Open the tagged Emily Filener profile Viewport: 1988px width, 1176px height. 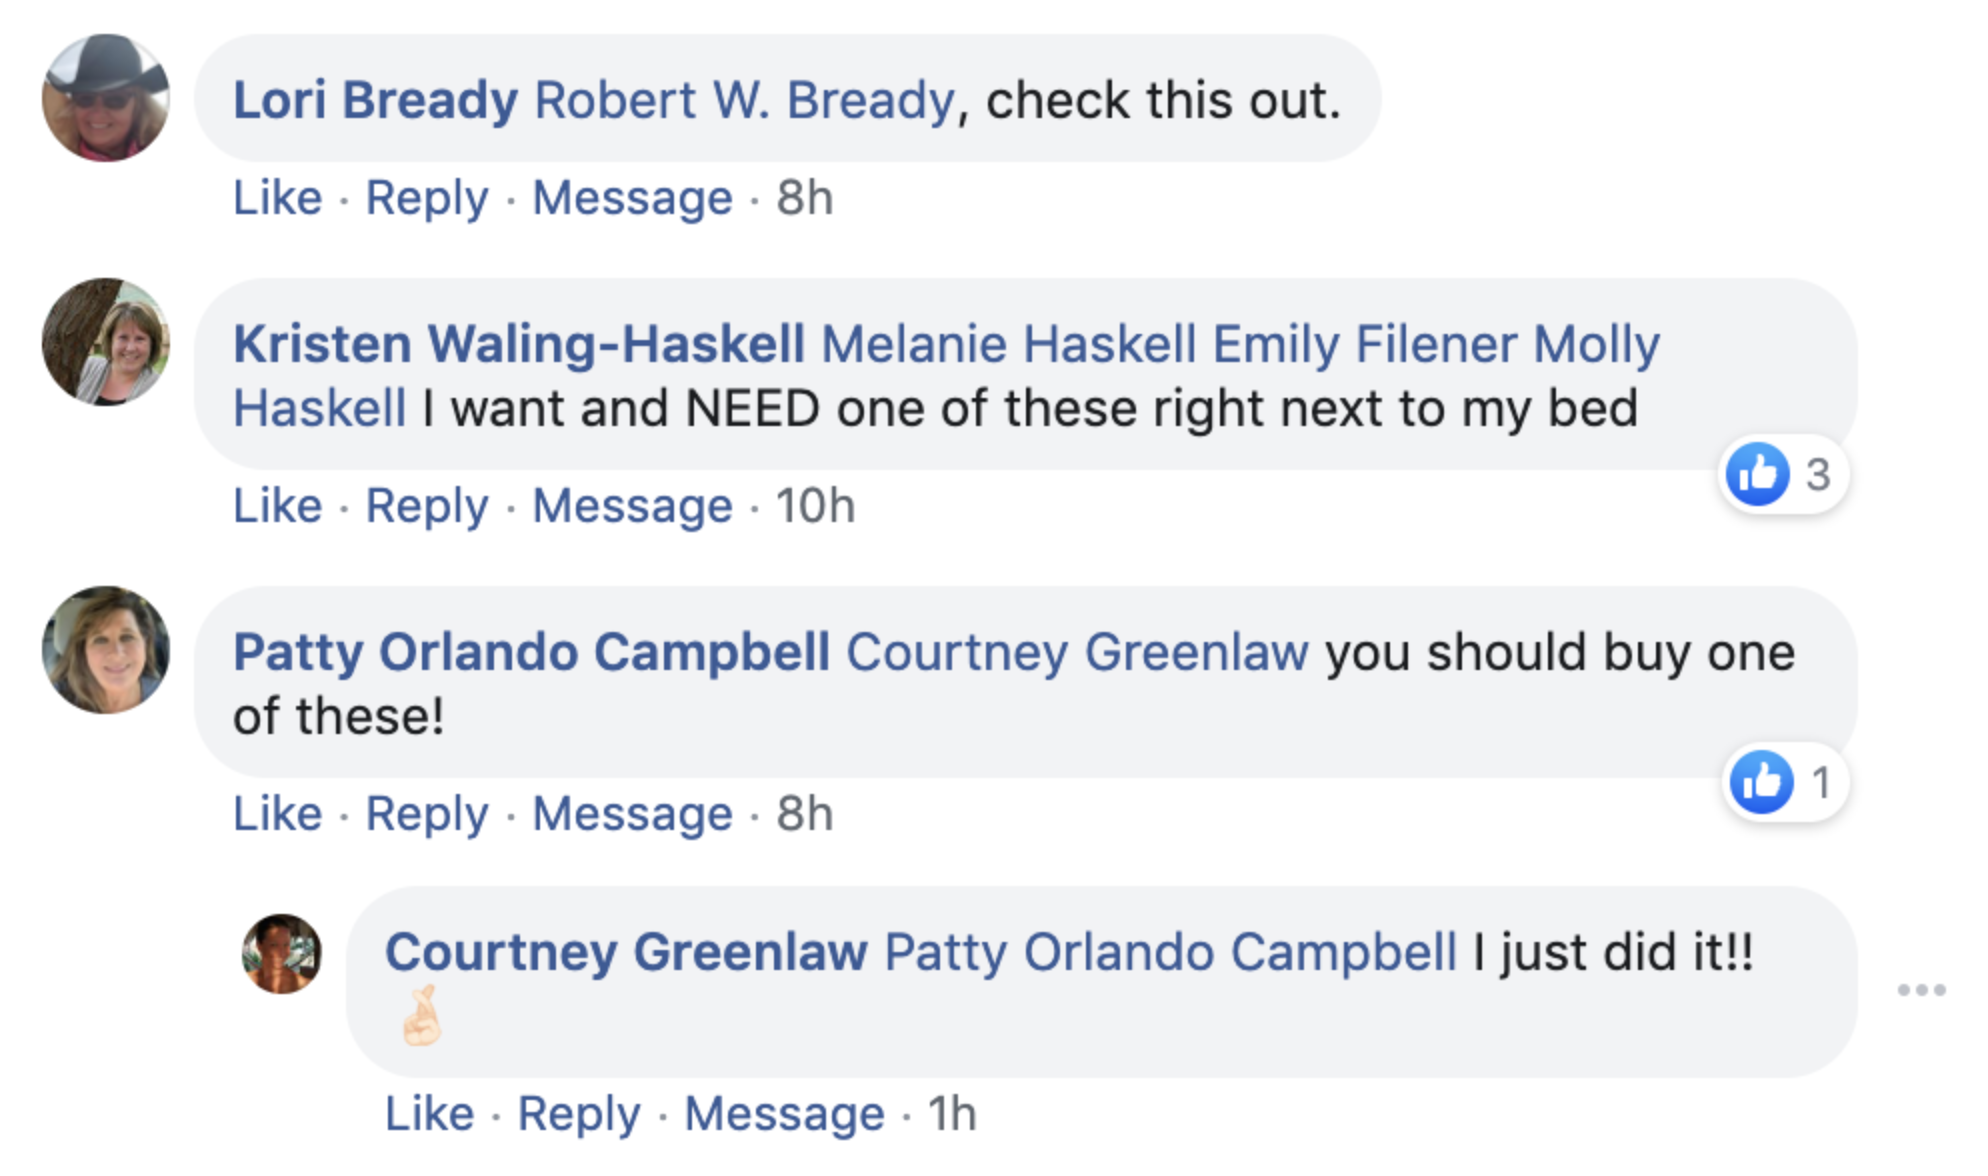pos(1365,344)
